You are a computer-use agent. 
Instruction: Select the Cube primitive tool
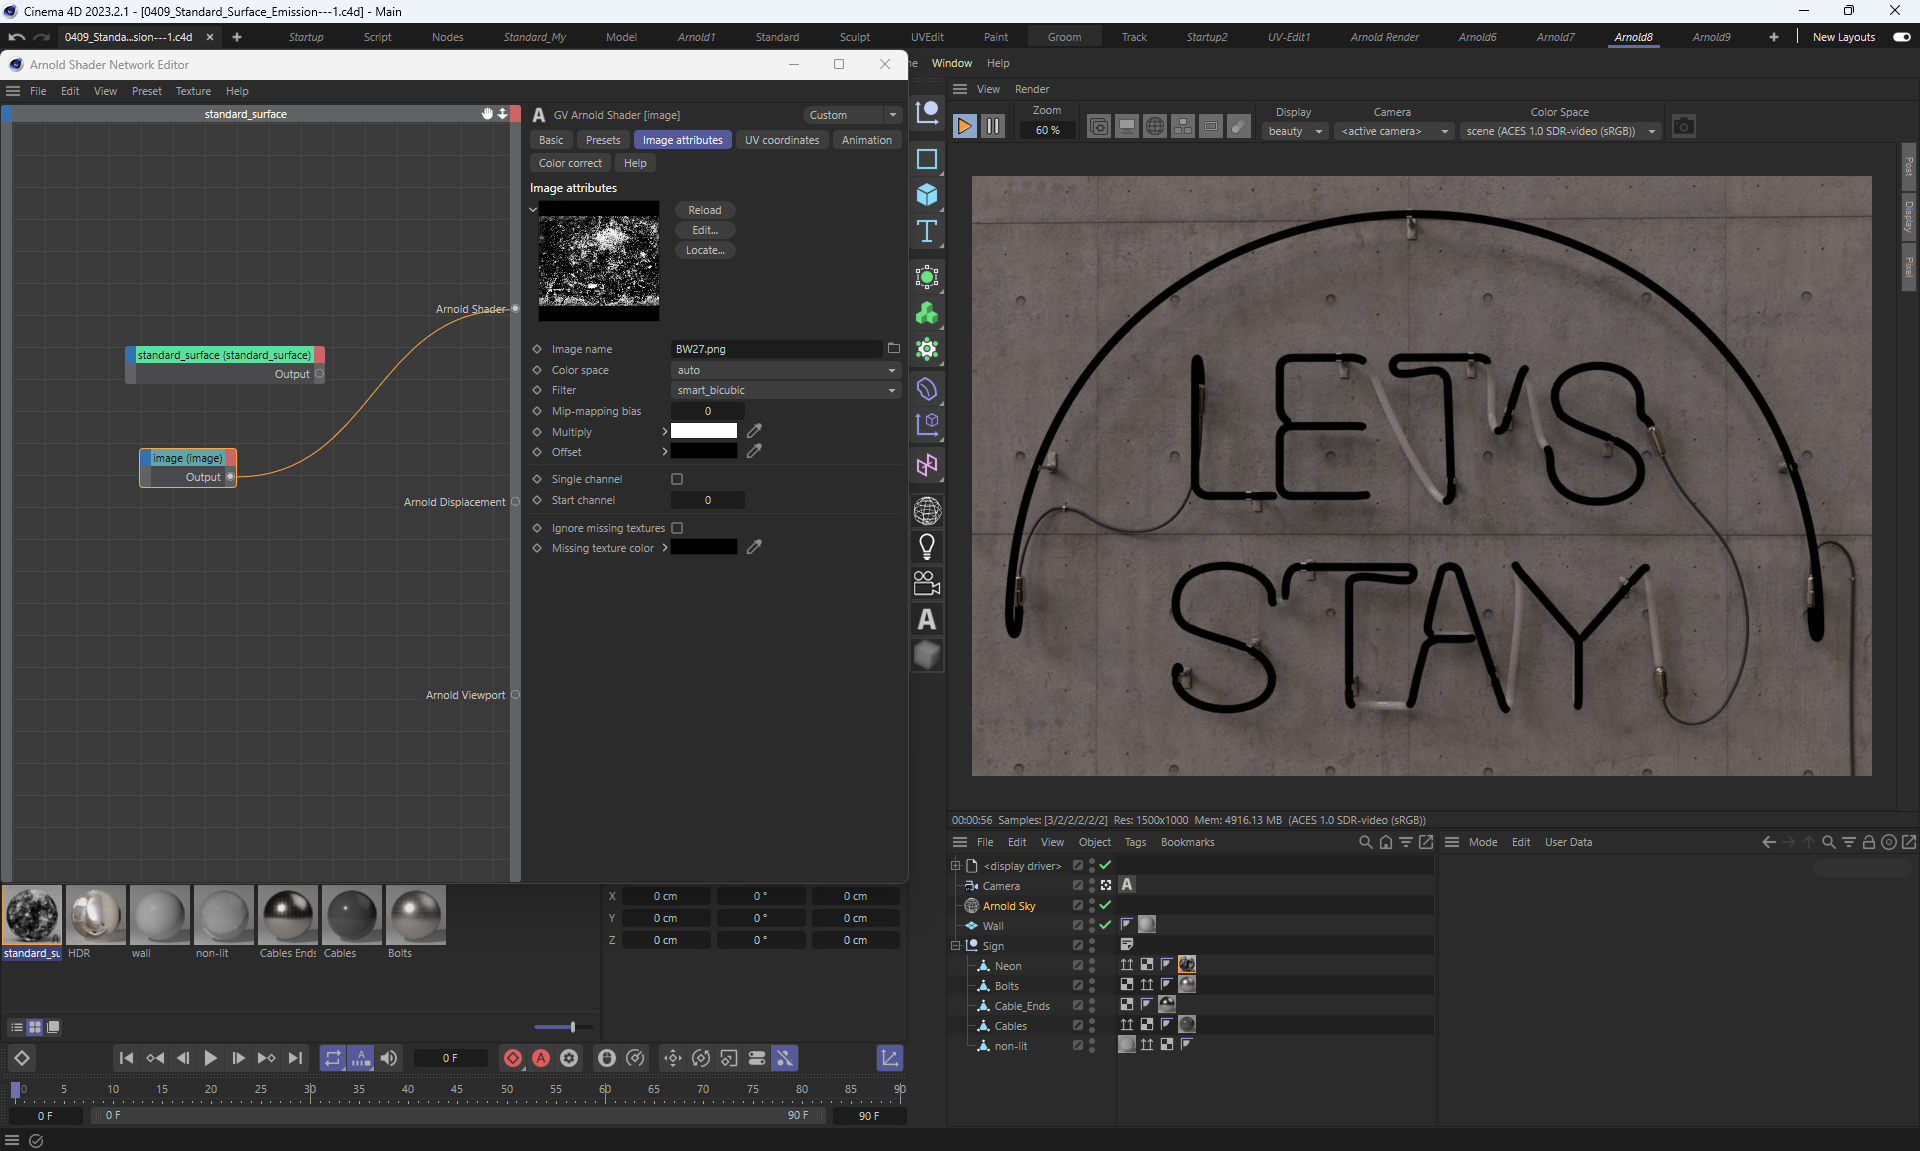point(927,195)
